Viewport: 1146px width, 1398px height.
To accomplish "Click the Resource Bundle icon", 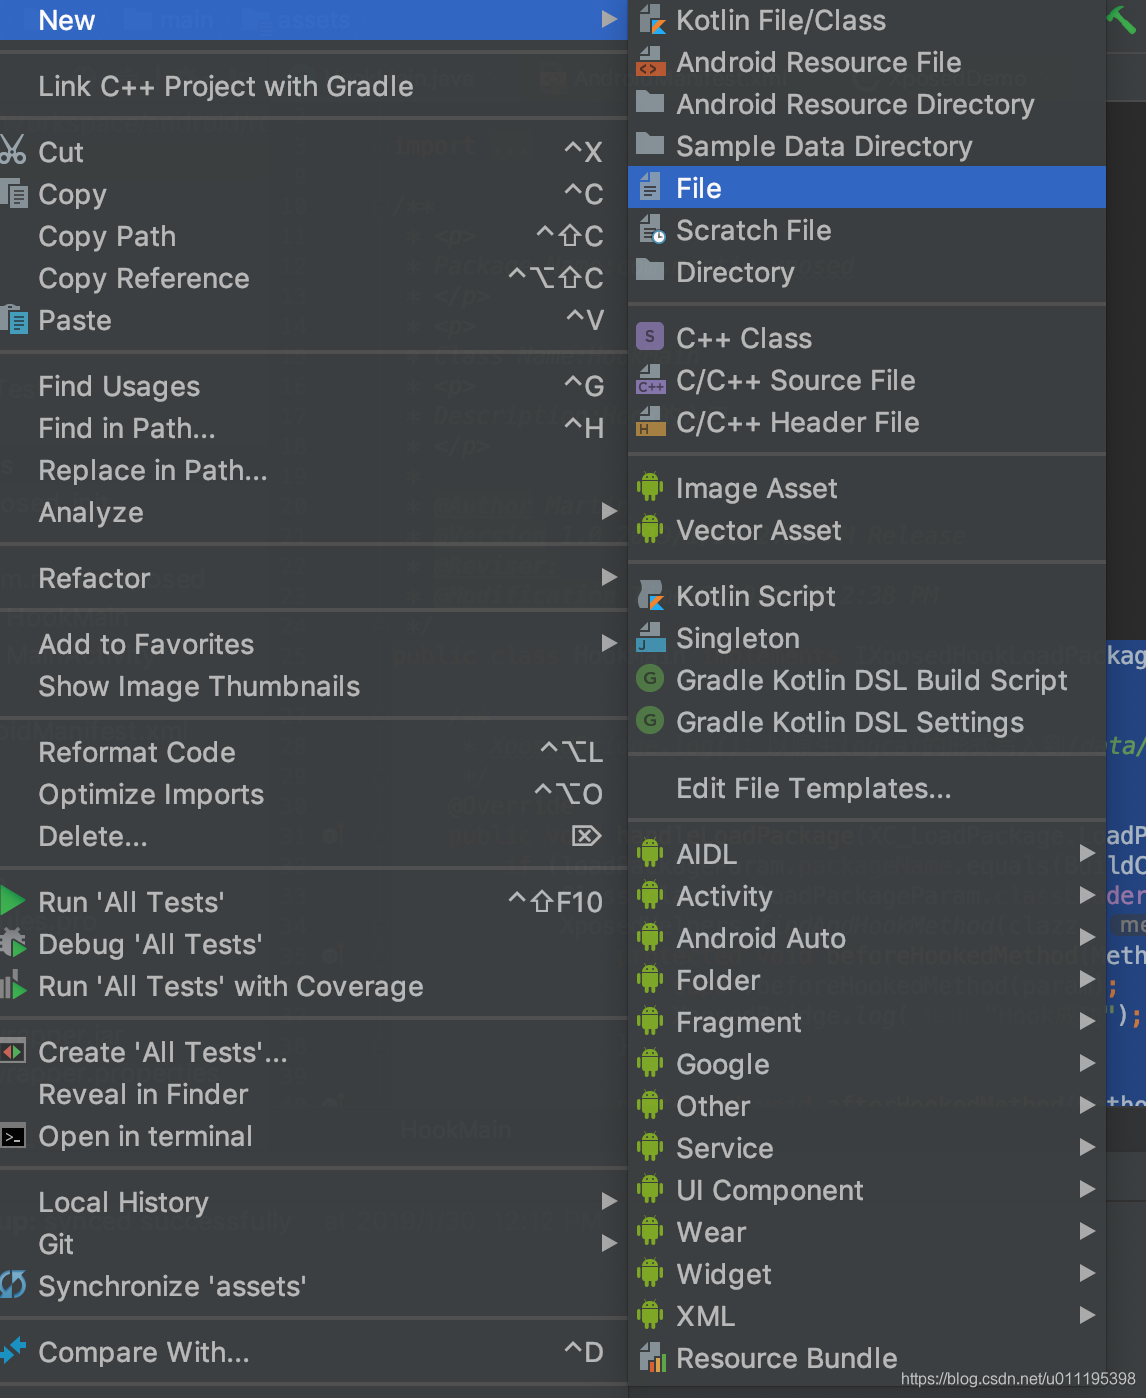I will click(x=651, y=1358).
